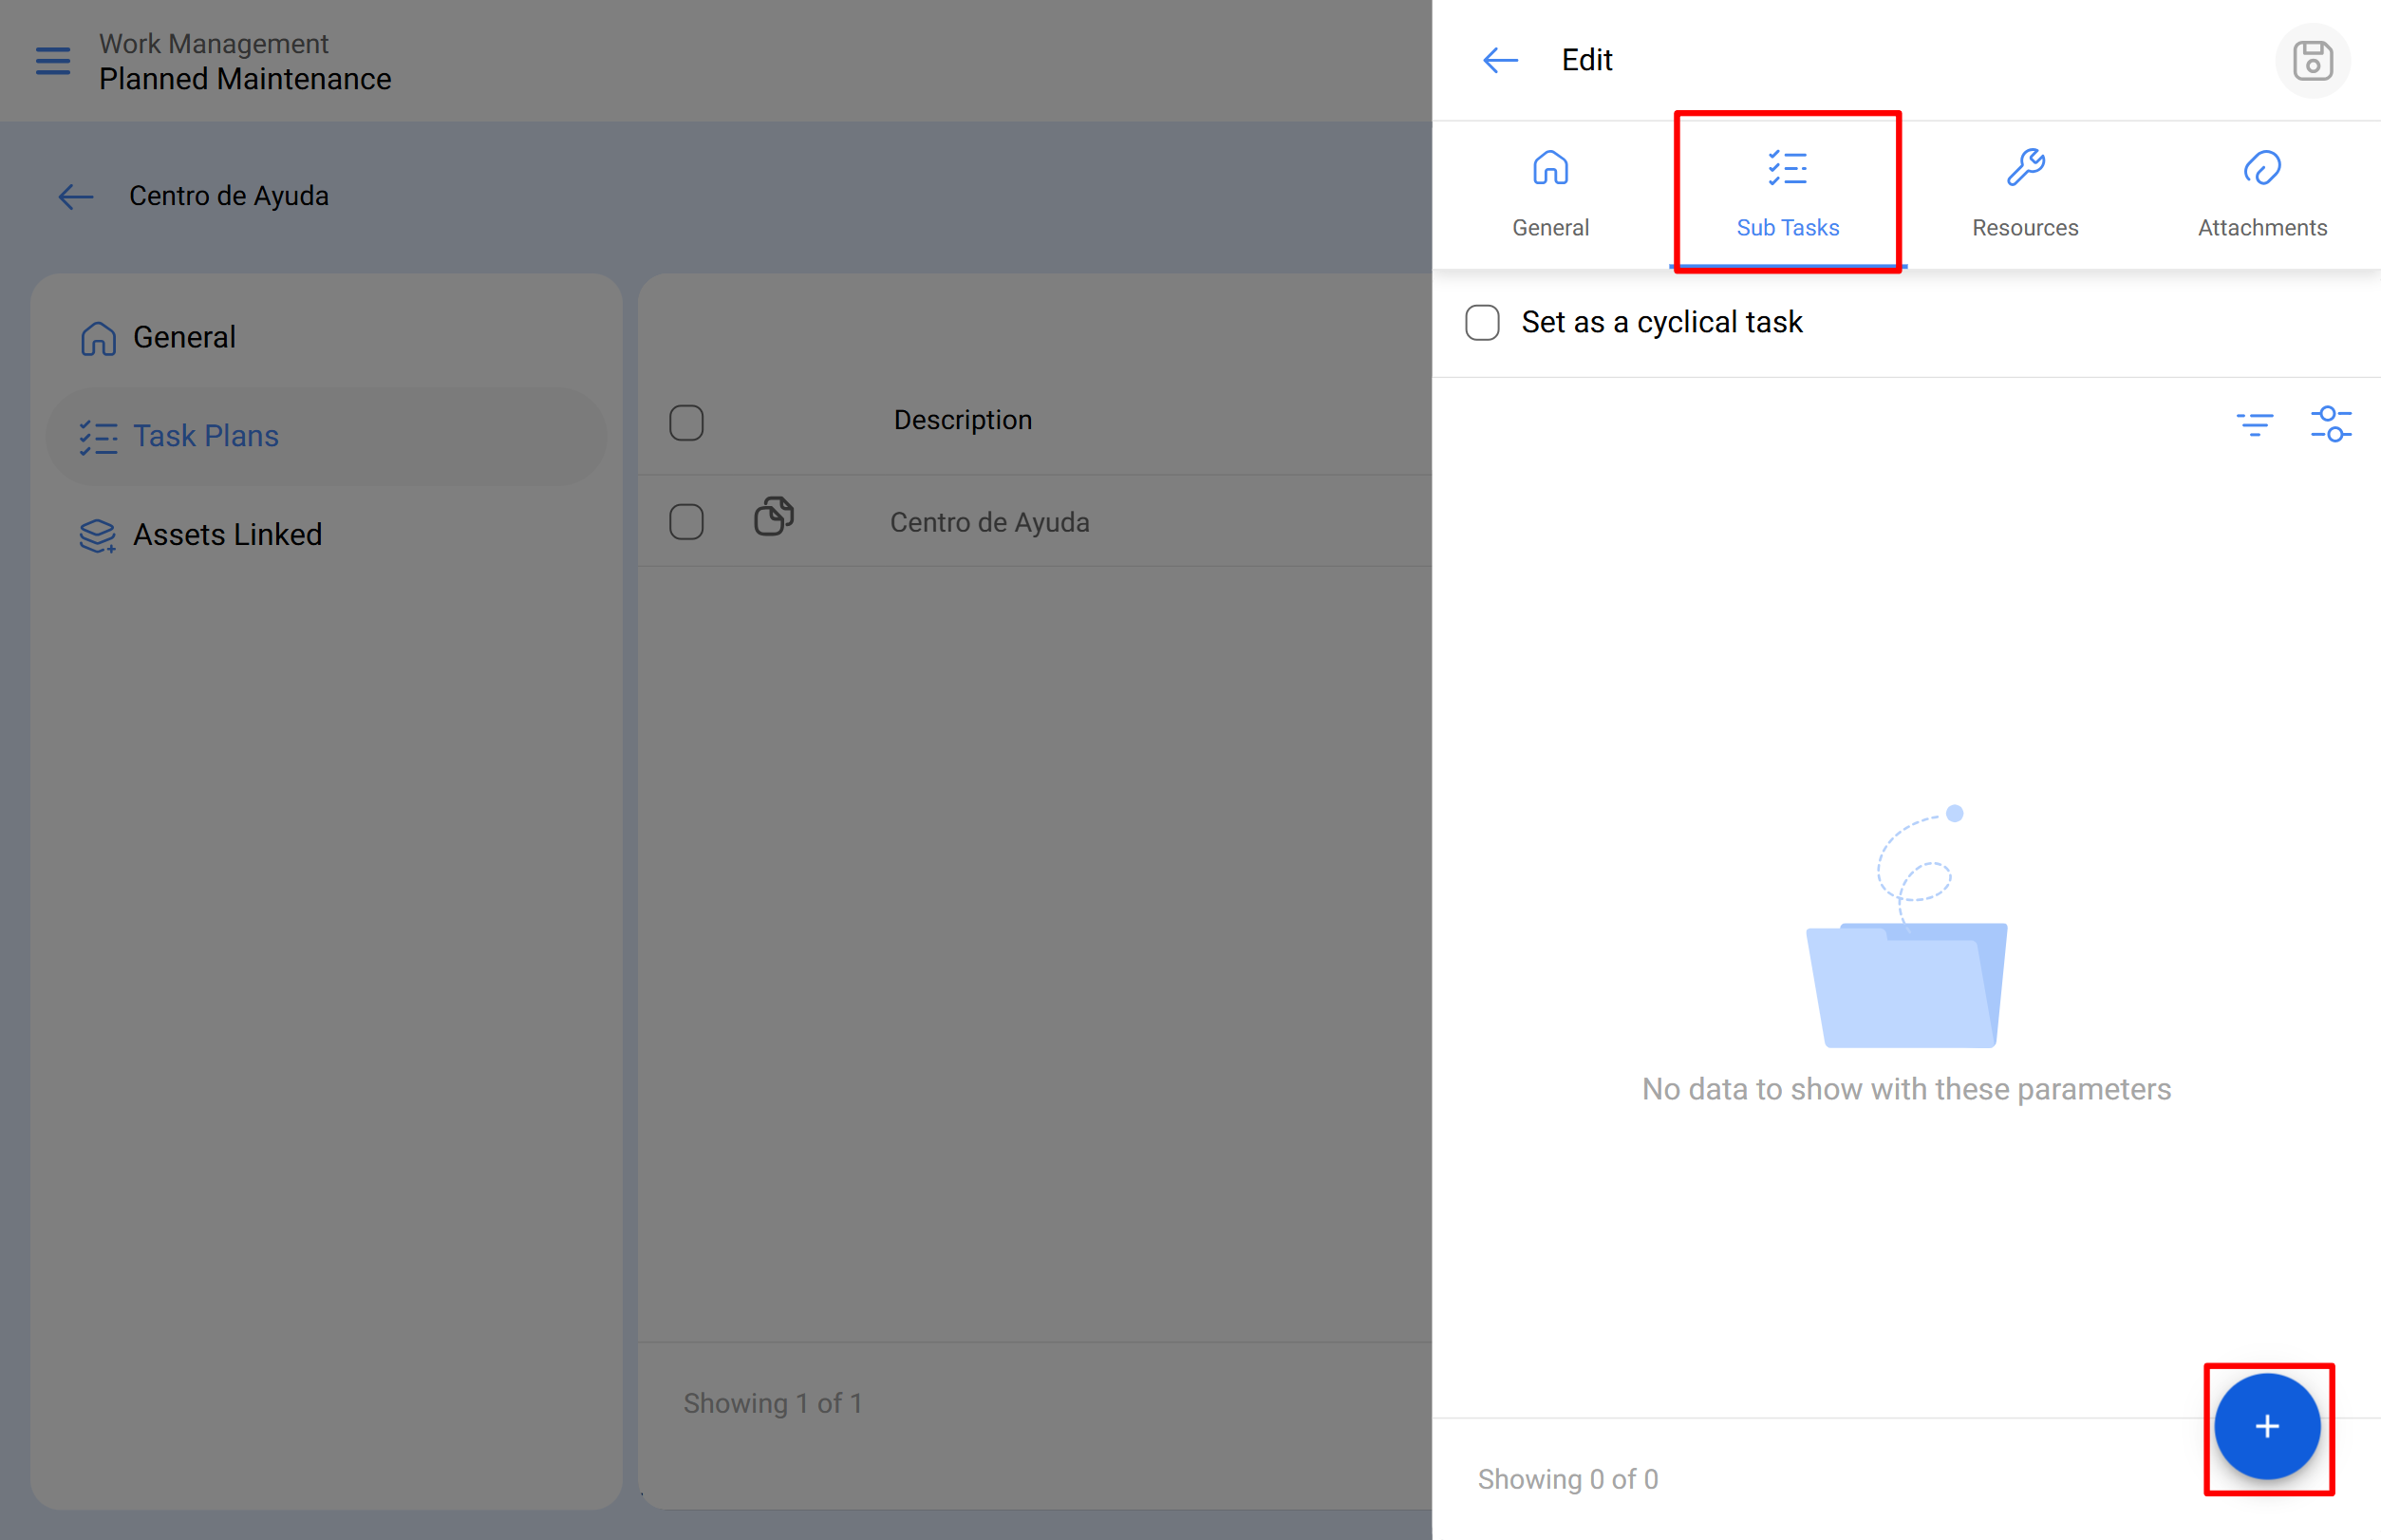This screenshot has width=2381, height=1540.
Task: Click the back arrow in Edit panel
Action: click(1500, 60)
